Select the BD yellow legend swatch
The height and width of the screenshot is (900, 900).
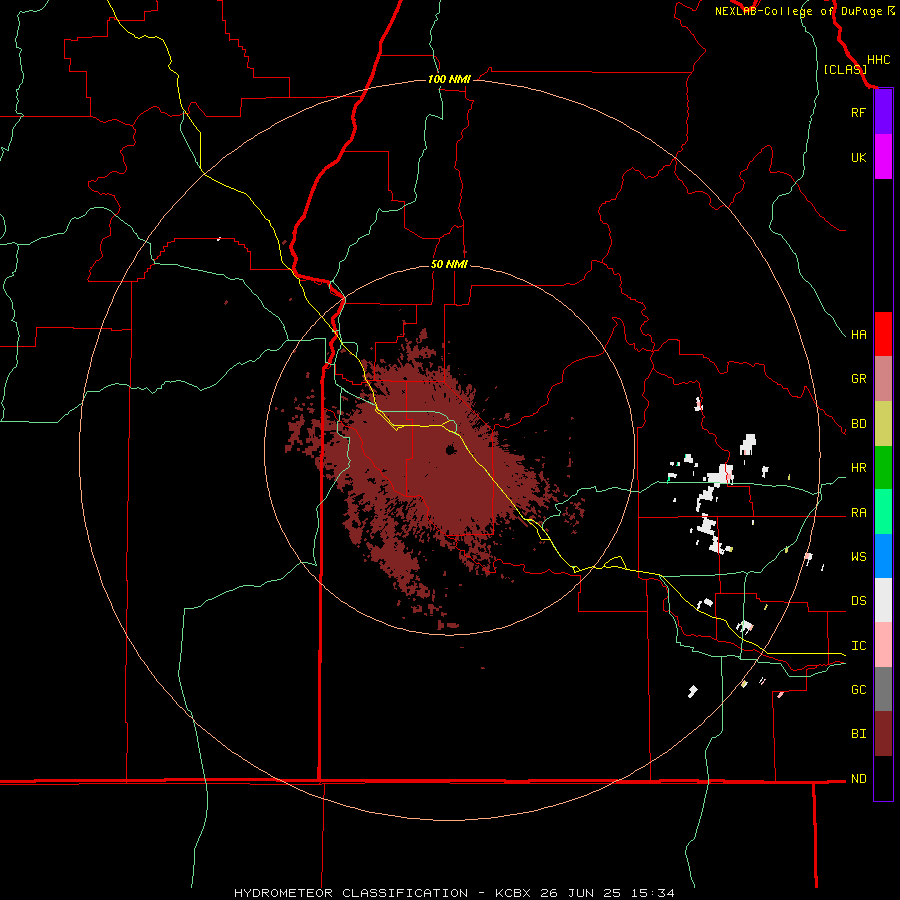[x=883, y=424]
